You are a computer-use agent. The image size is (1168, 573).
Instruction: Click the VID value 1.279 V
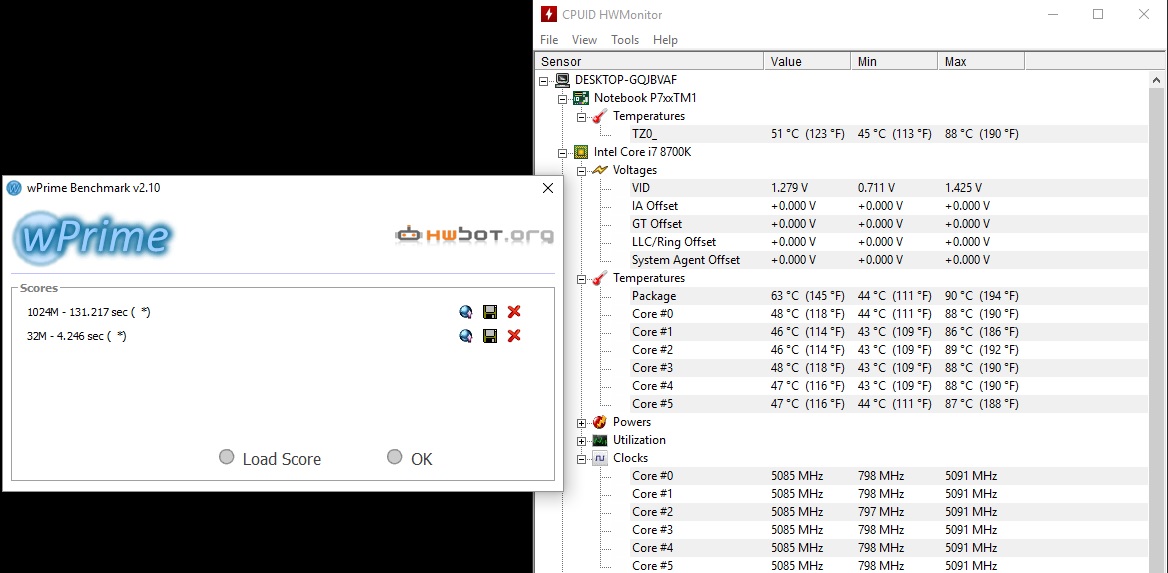pos(790,188)
